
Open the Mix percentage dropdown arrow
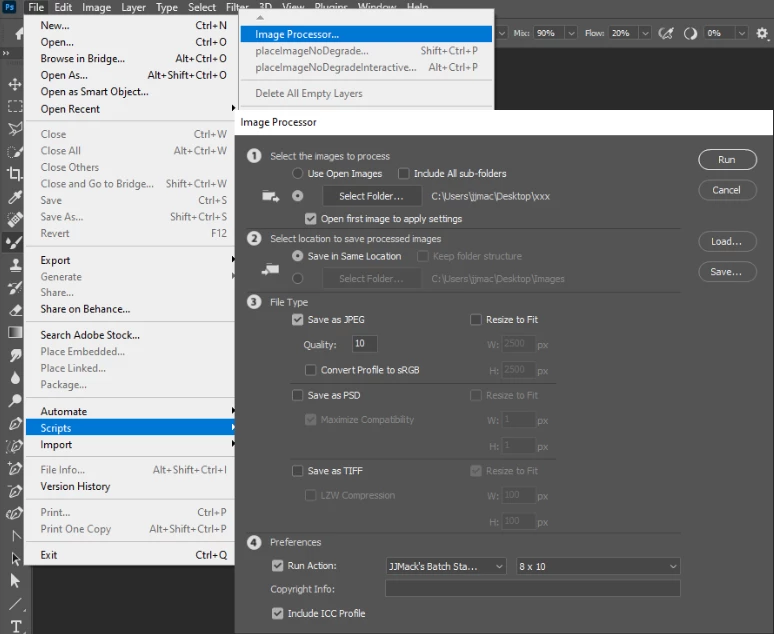pos(571,33)
